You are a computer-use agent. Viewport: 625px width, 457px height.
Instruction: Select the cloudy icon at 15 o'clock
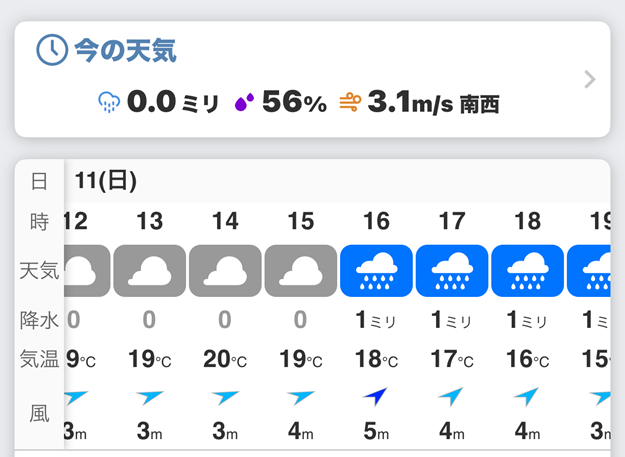click(301, 271)
